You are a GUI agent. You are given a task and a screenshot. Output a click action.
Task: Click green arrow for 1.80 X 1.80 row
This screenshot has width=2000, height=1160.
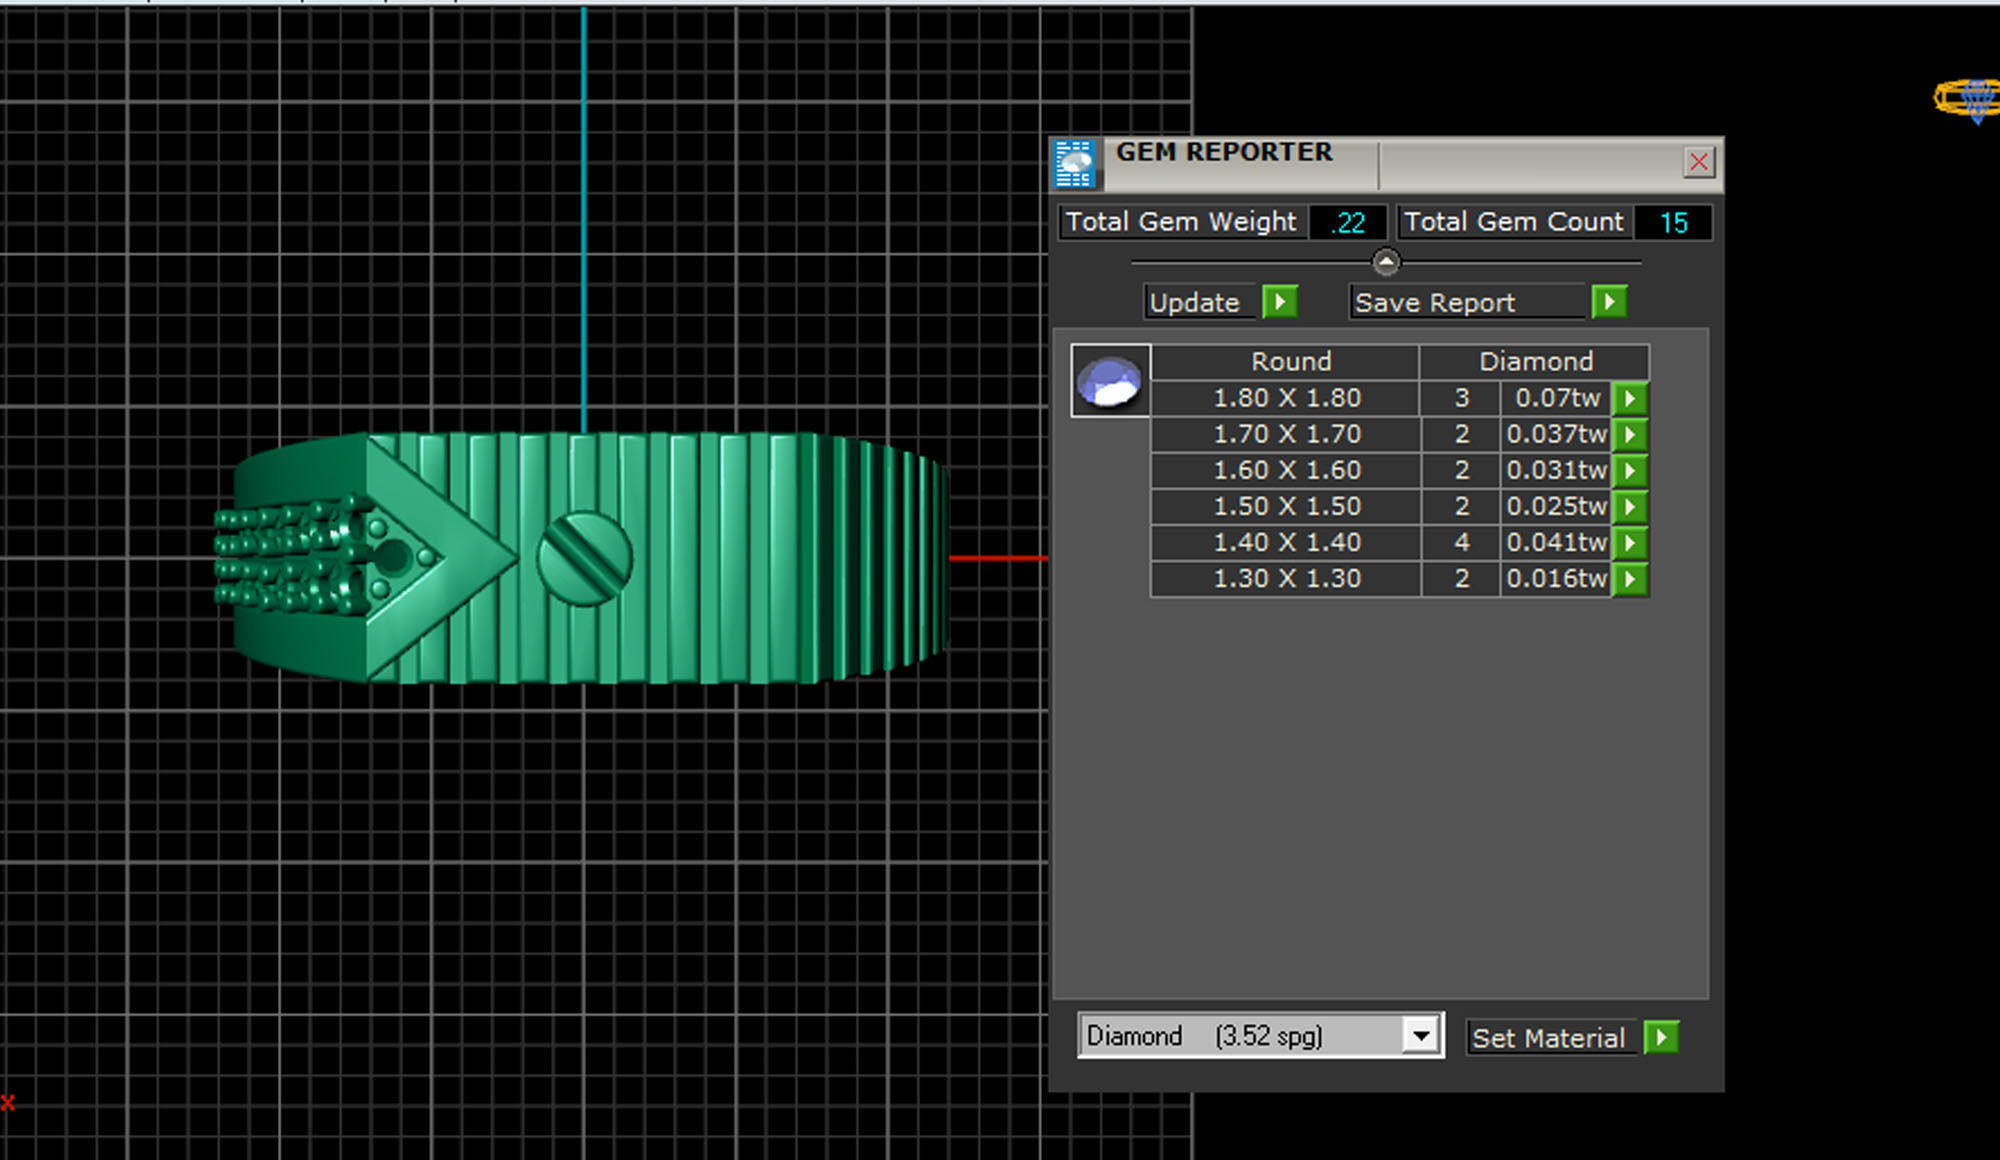coord(1630,398)
